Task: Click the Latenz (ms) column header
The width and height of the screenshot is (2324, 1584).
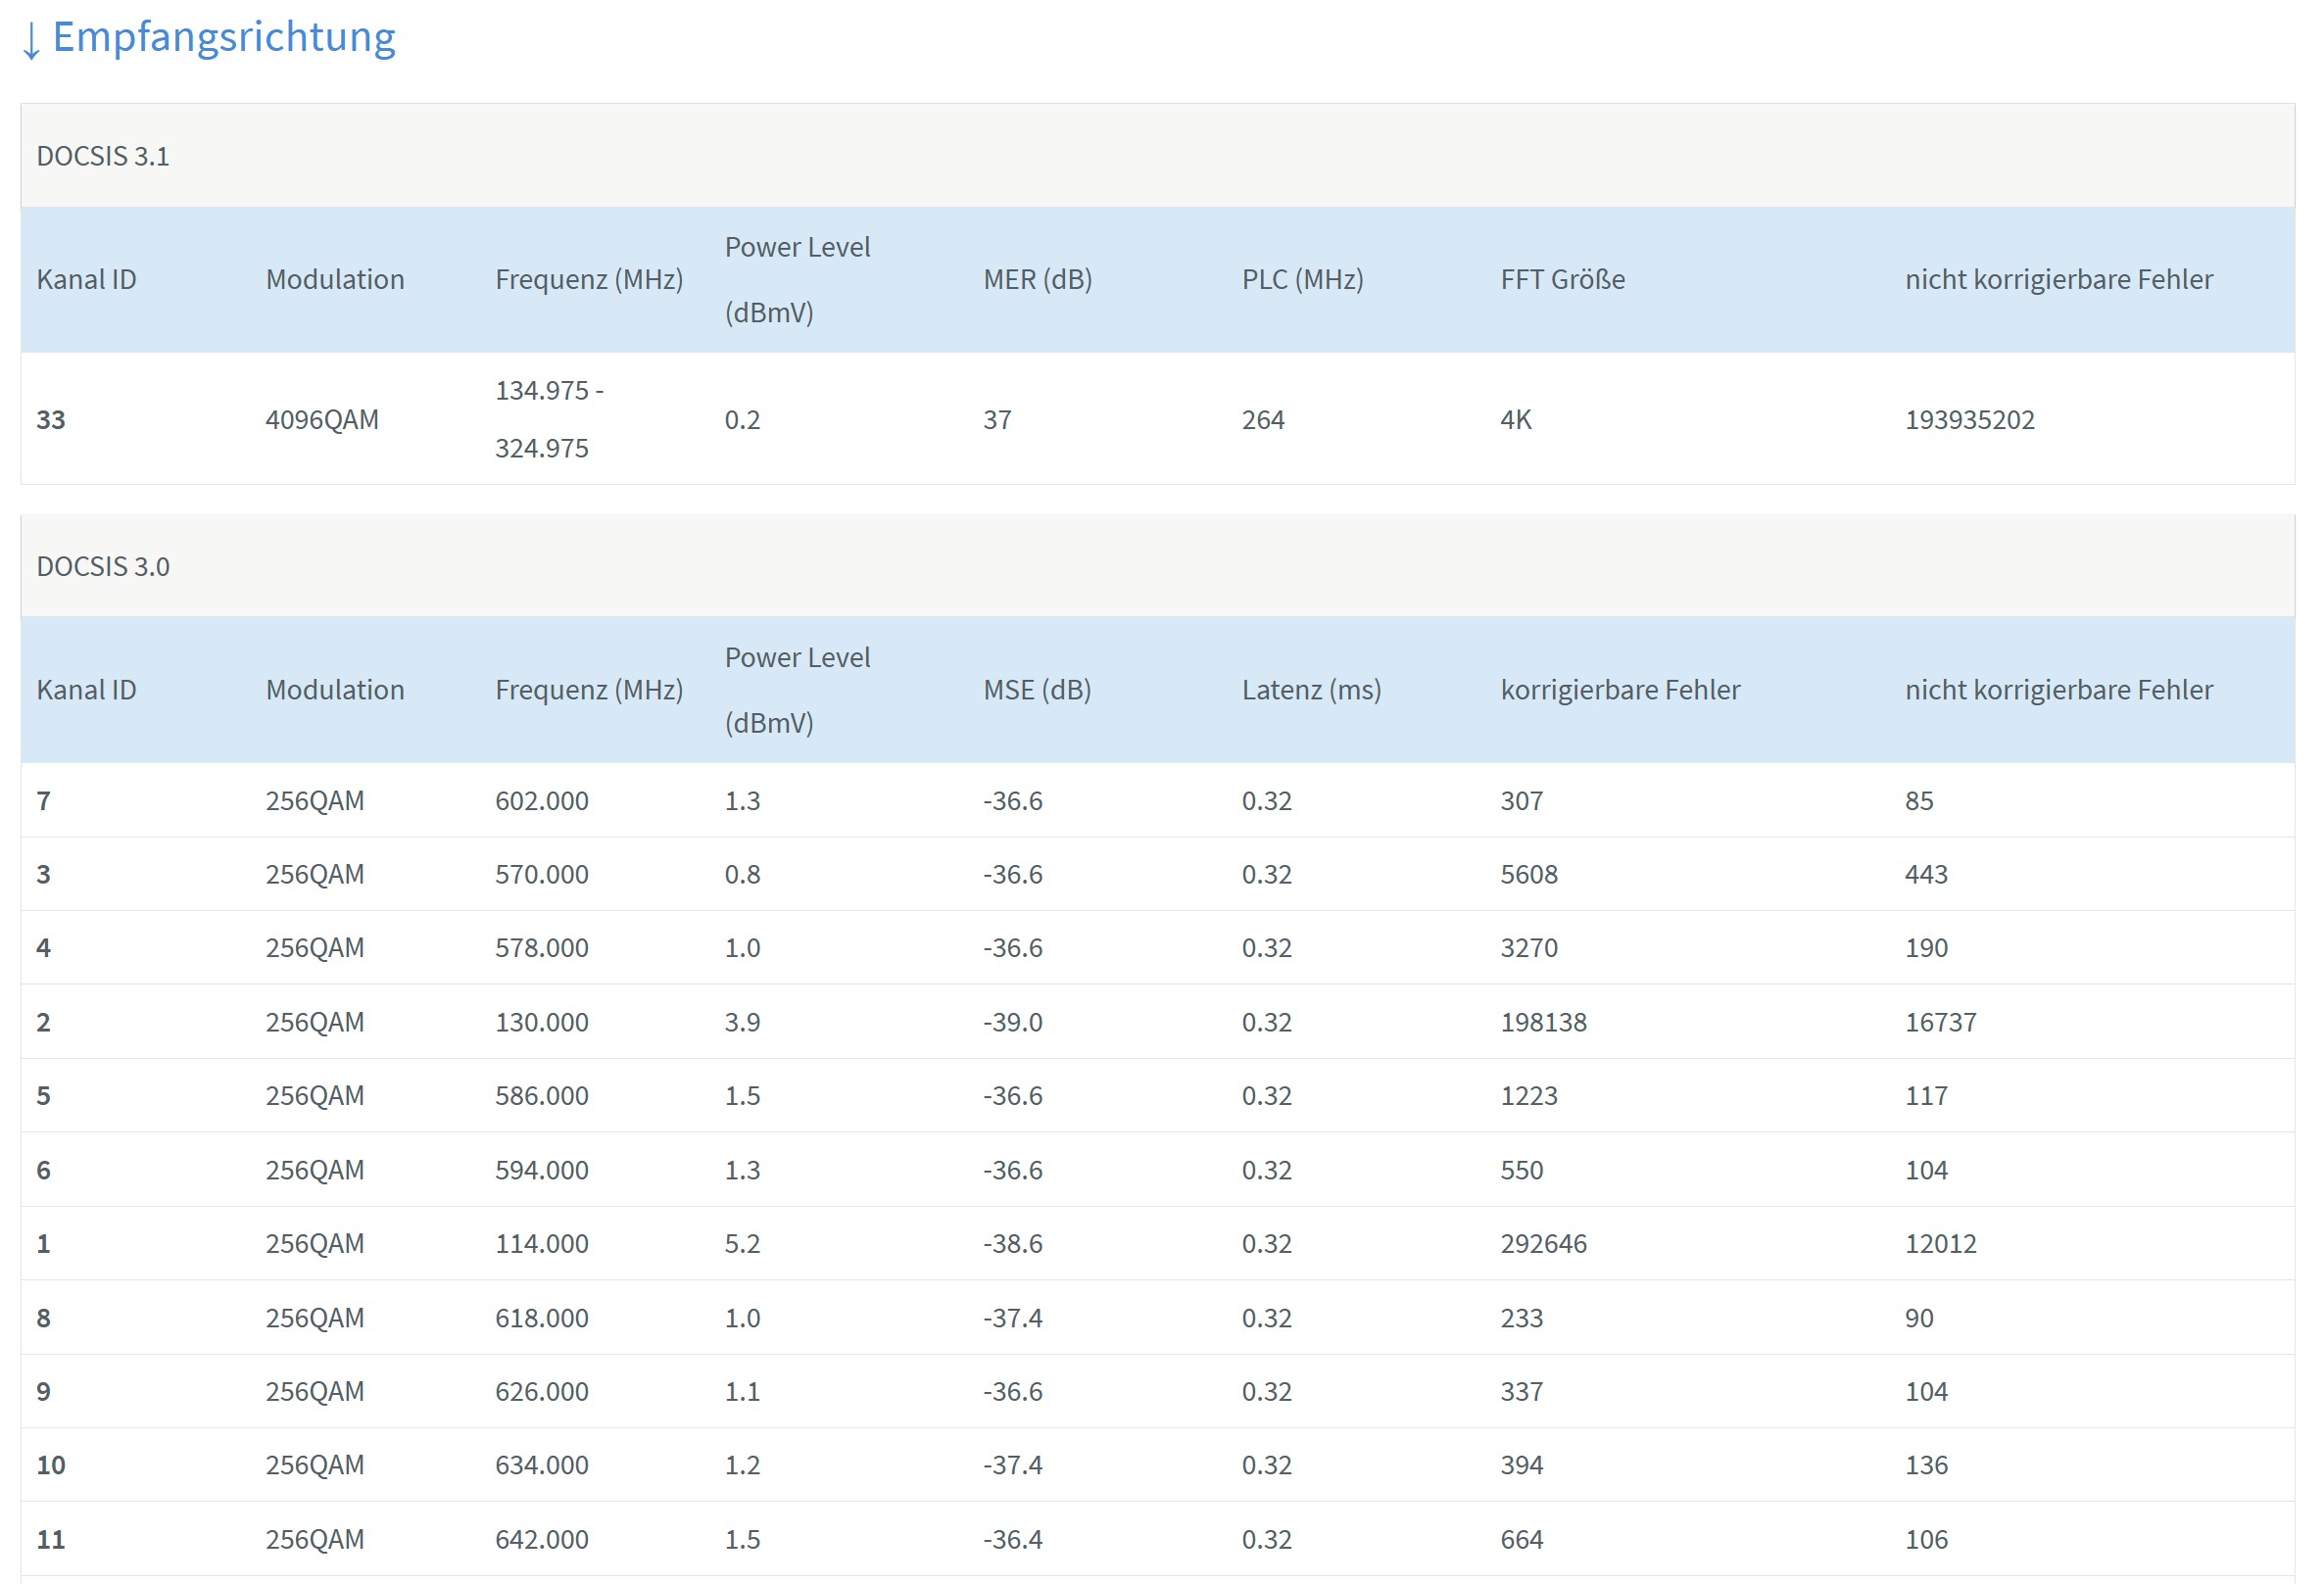Action: pyautogui.click(x=1311, y=689)
